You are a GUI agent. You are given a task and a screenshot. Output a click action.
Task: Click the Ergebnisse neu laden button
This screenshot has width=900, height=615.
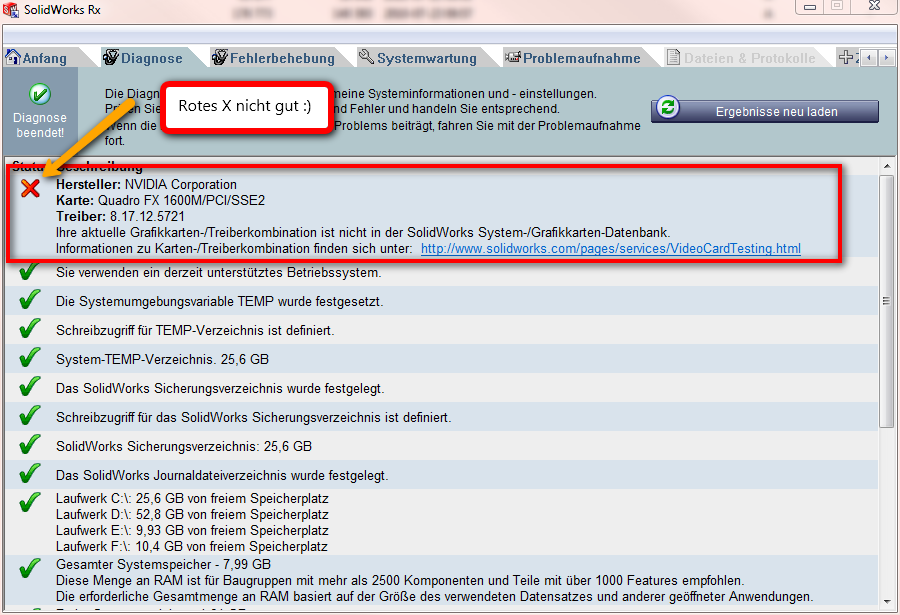(765, 111)
